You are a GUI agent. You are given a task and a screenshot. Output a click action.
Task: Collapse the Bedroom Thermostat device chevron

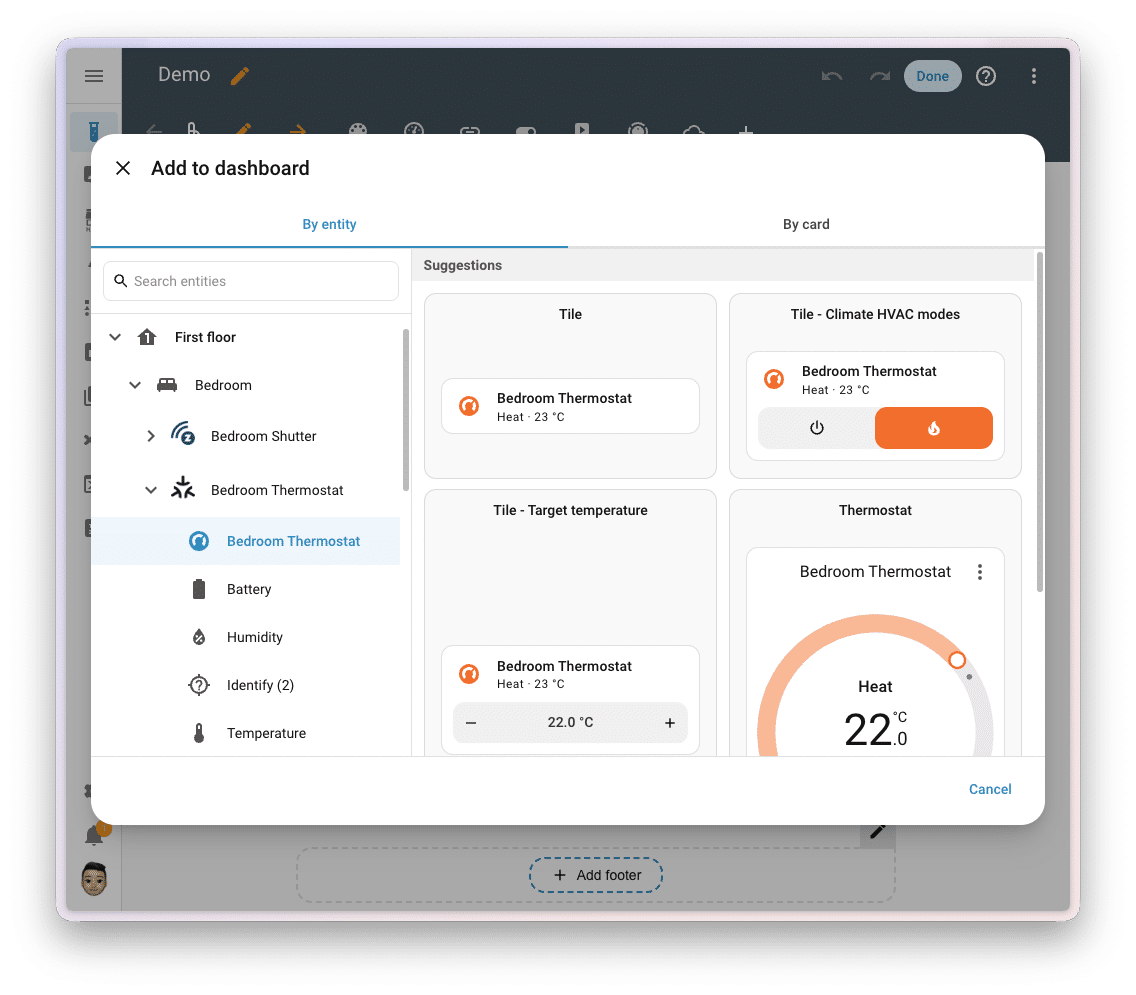[151, 490]
